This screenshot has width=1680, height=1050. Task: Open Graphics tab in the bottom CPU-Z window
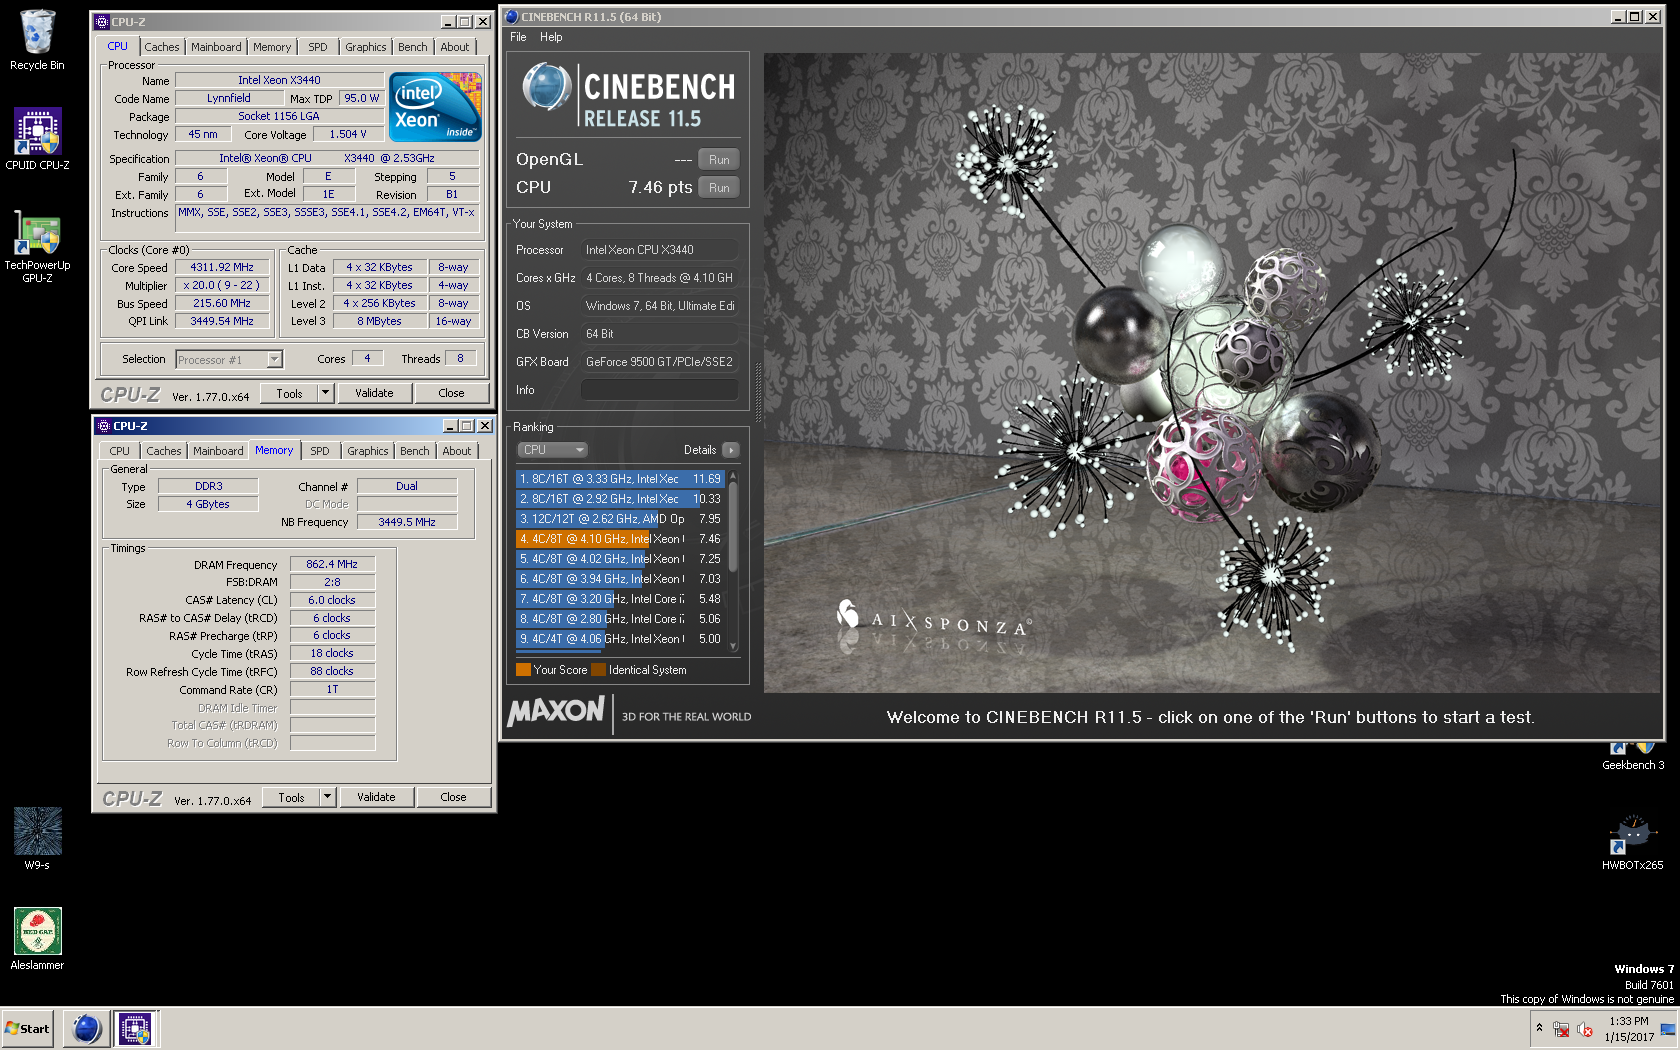pos(368,451)
